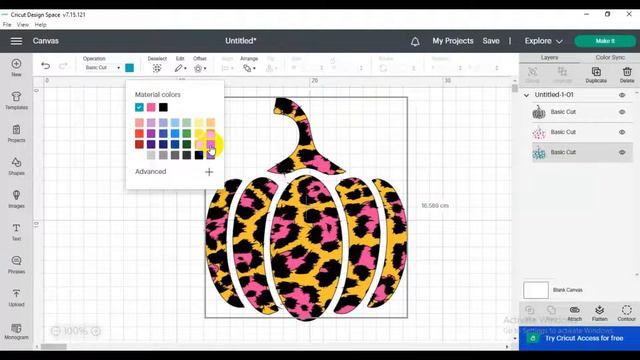Click the New project icon
This screenshot has width=640, height=360.
click(x=16, y=67)
